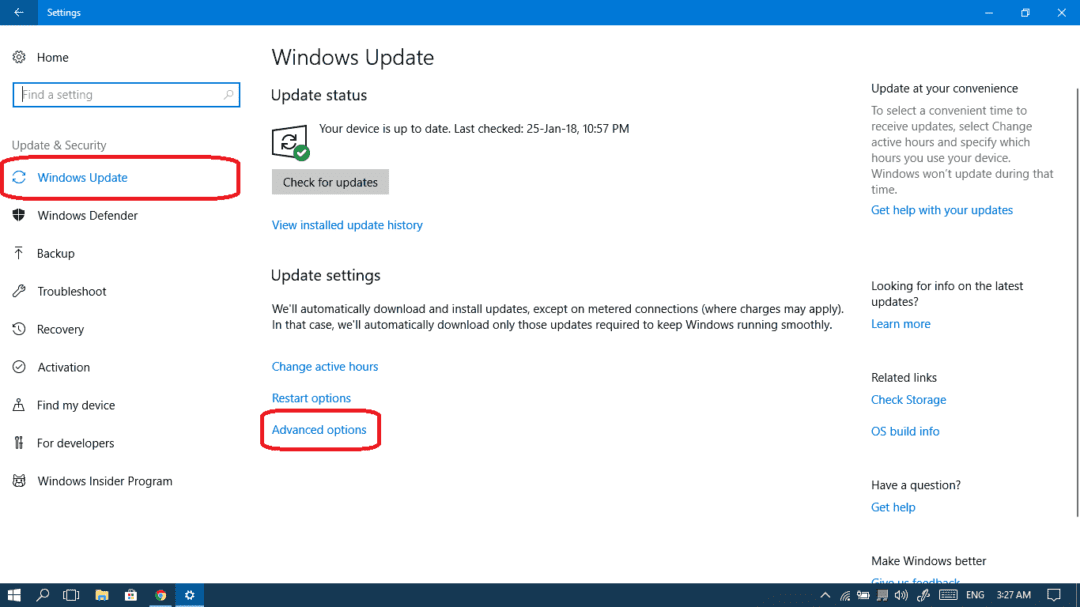Launch File Explorer from the taskbar

point(102,595)
